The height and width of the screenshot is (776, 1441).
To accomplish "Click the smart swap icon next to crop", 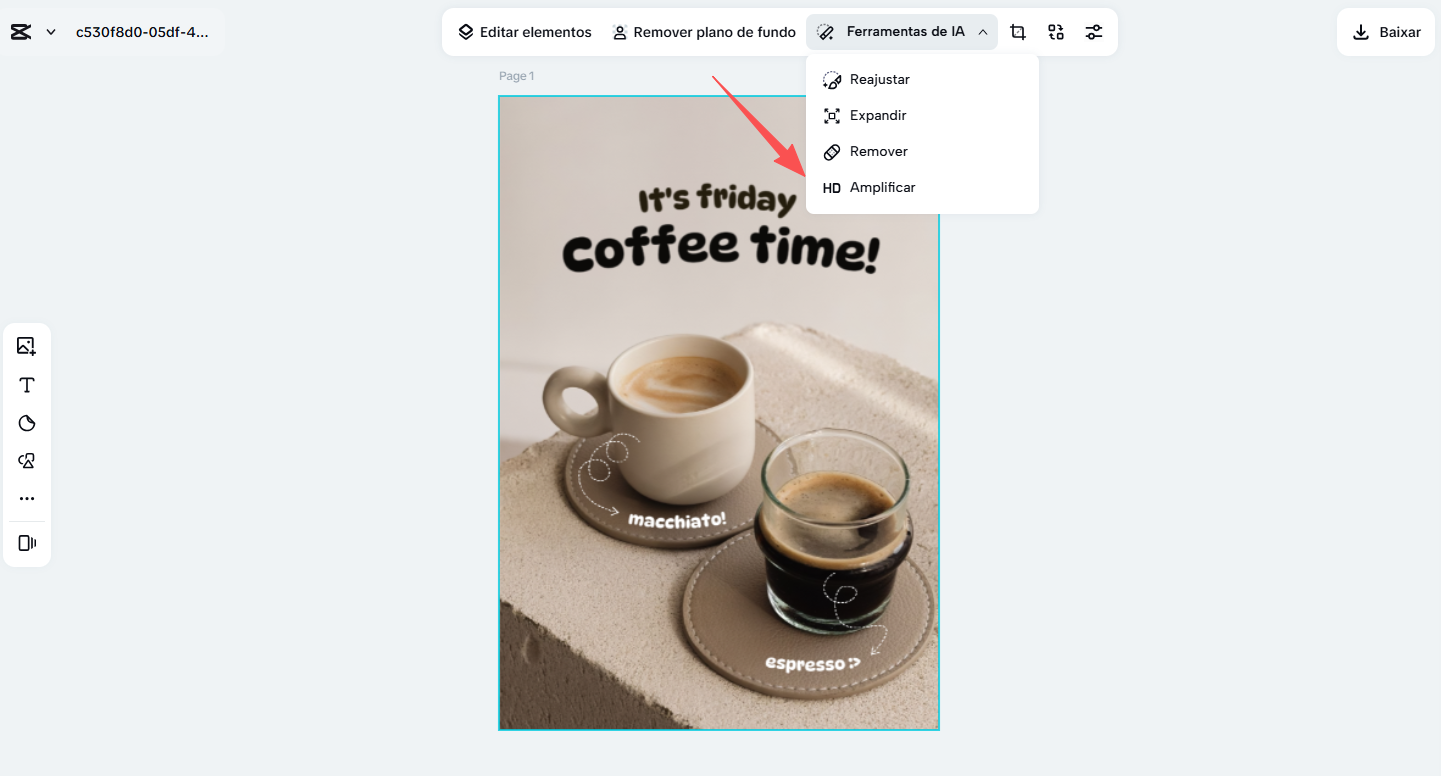I will click(1056, 32).
